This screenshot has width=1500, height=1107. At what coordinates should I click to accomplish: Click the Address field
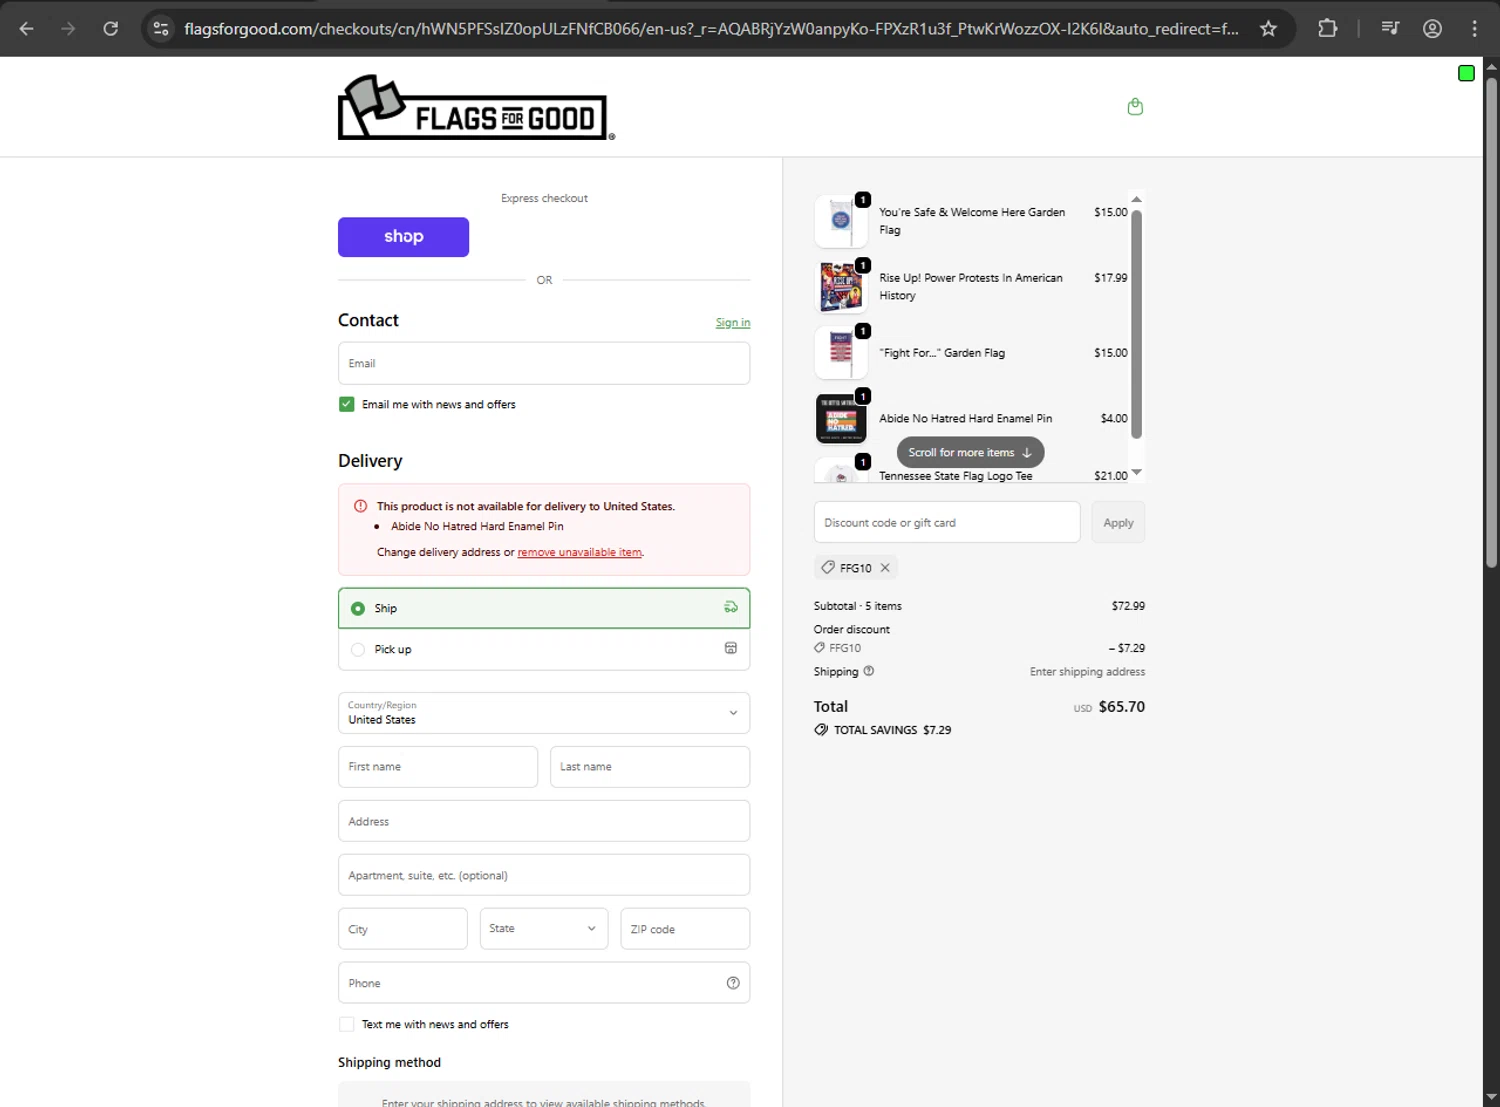coord(544,821)
